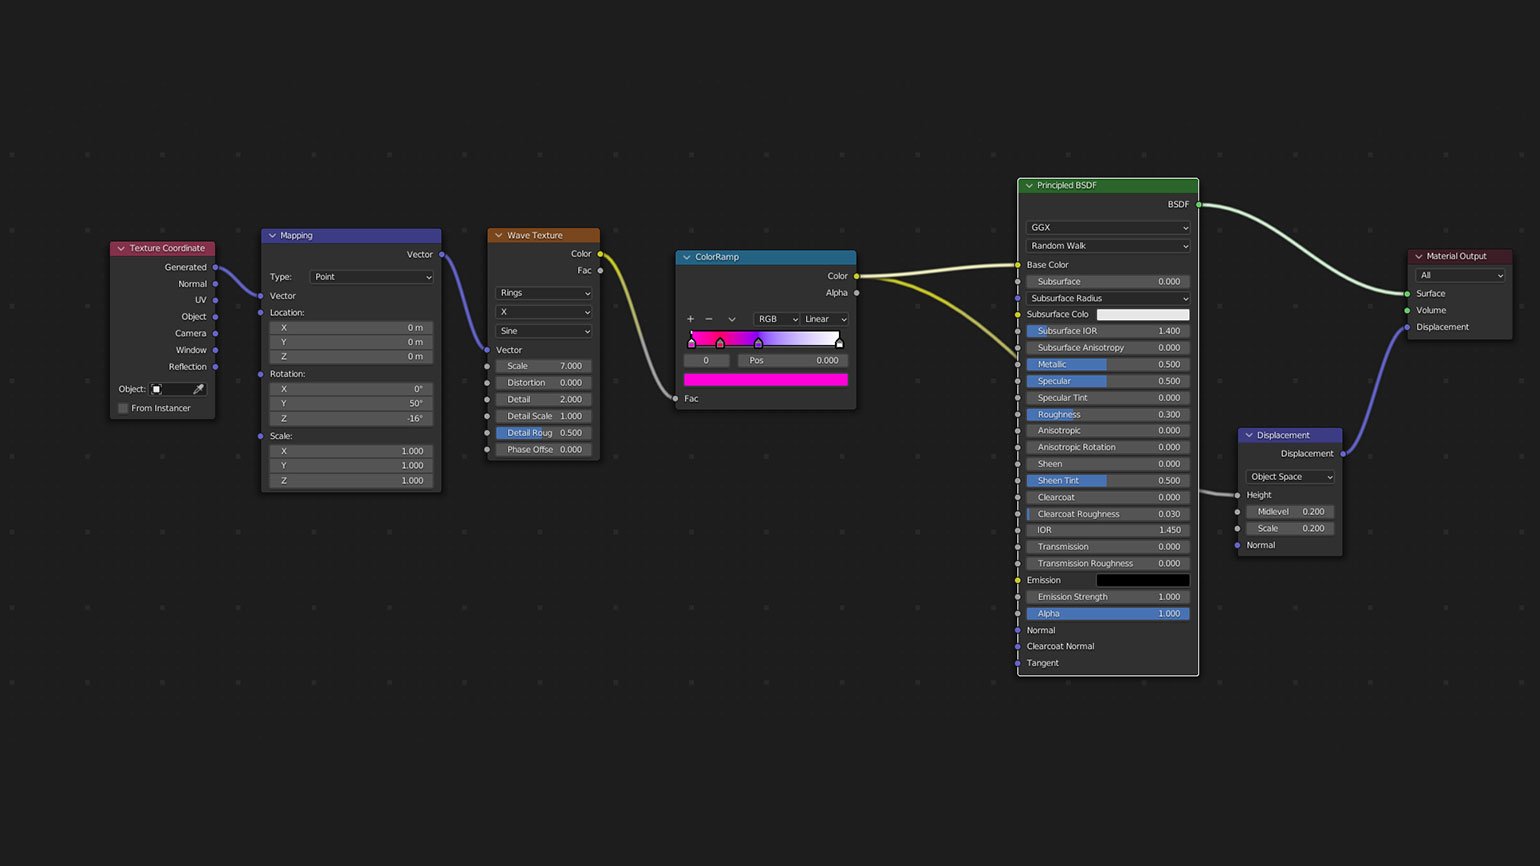Click the Wave Texture Color output socket
This screenshot has height=866, width=1540.
[x=600, y=254]
